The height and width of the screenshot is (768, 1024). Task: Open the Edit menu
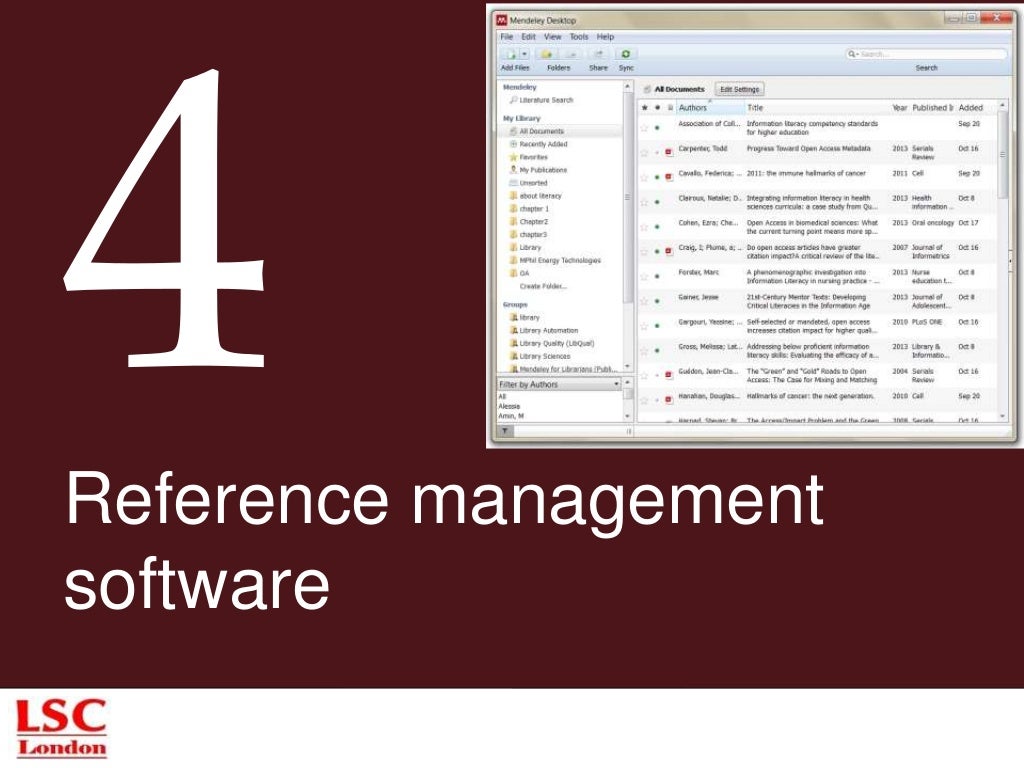(x=528, y=37)
